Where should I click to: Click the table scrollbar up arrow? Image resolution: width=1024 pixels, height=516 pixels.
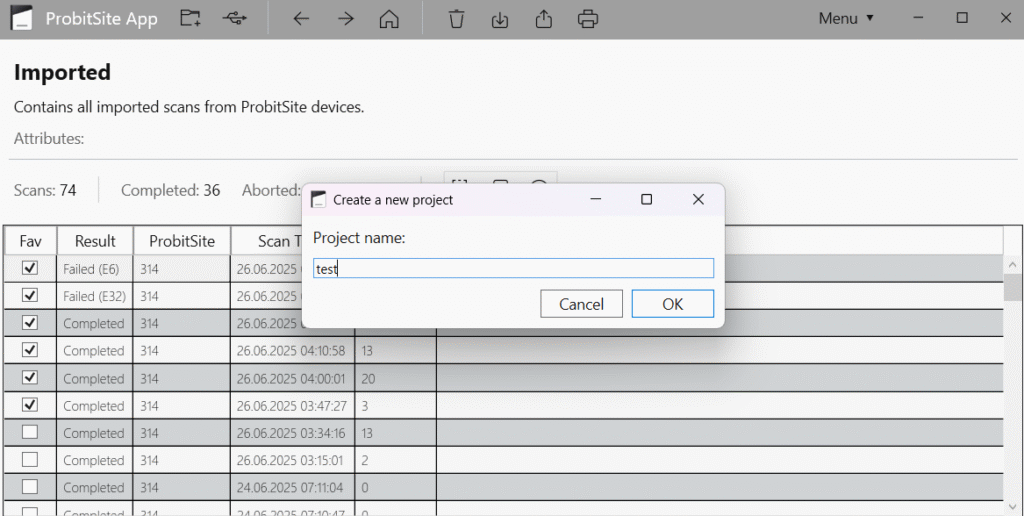coord(1013,265)
